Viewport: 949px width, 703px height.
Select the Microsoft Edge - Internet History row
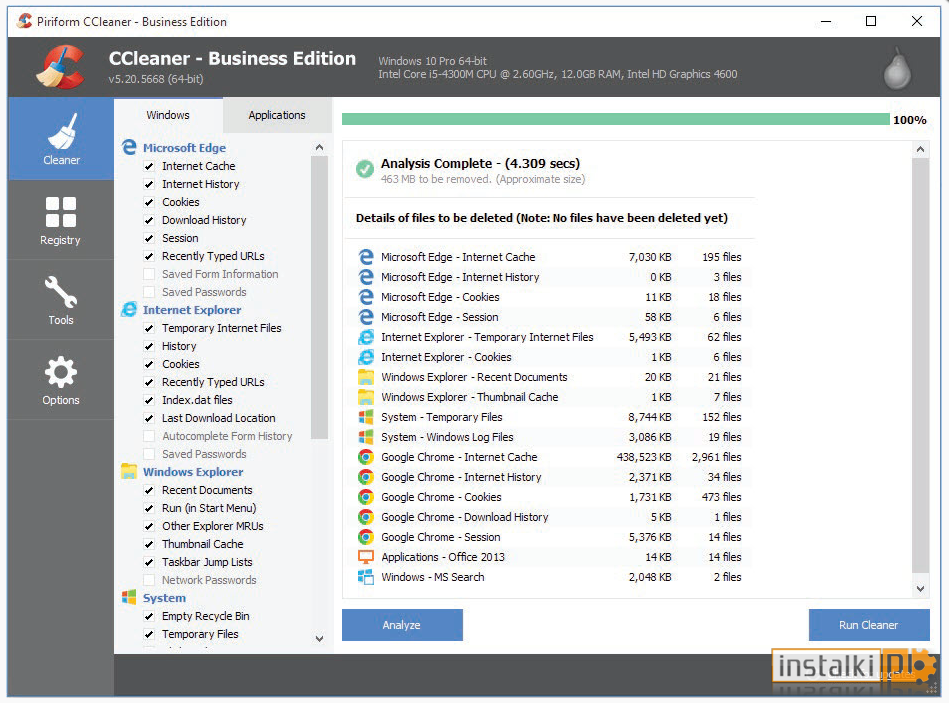(x=550, y=276)
